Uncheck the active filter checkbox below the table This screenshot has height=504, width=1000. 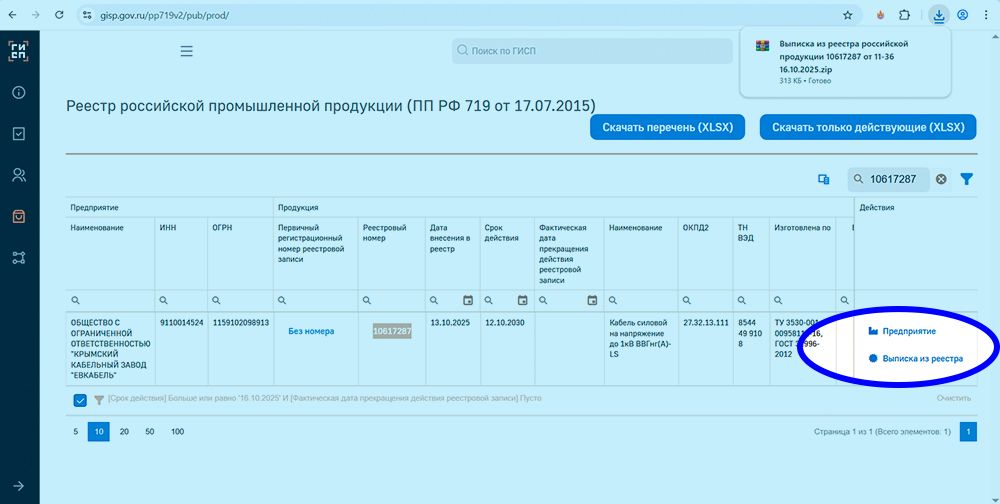pyautogui.click(x=80, y=400)
